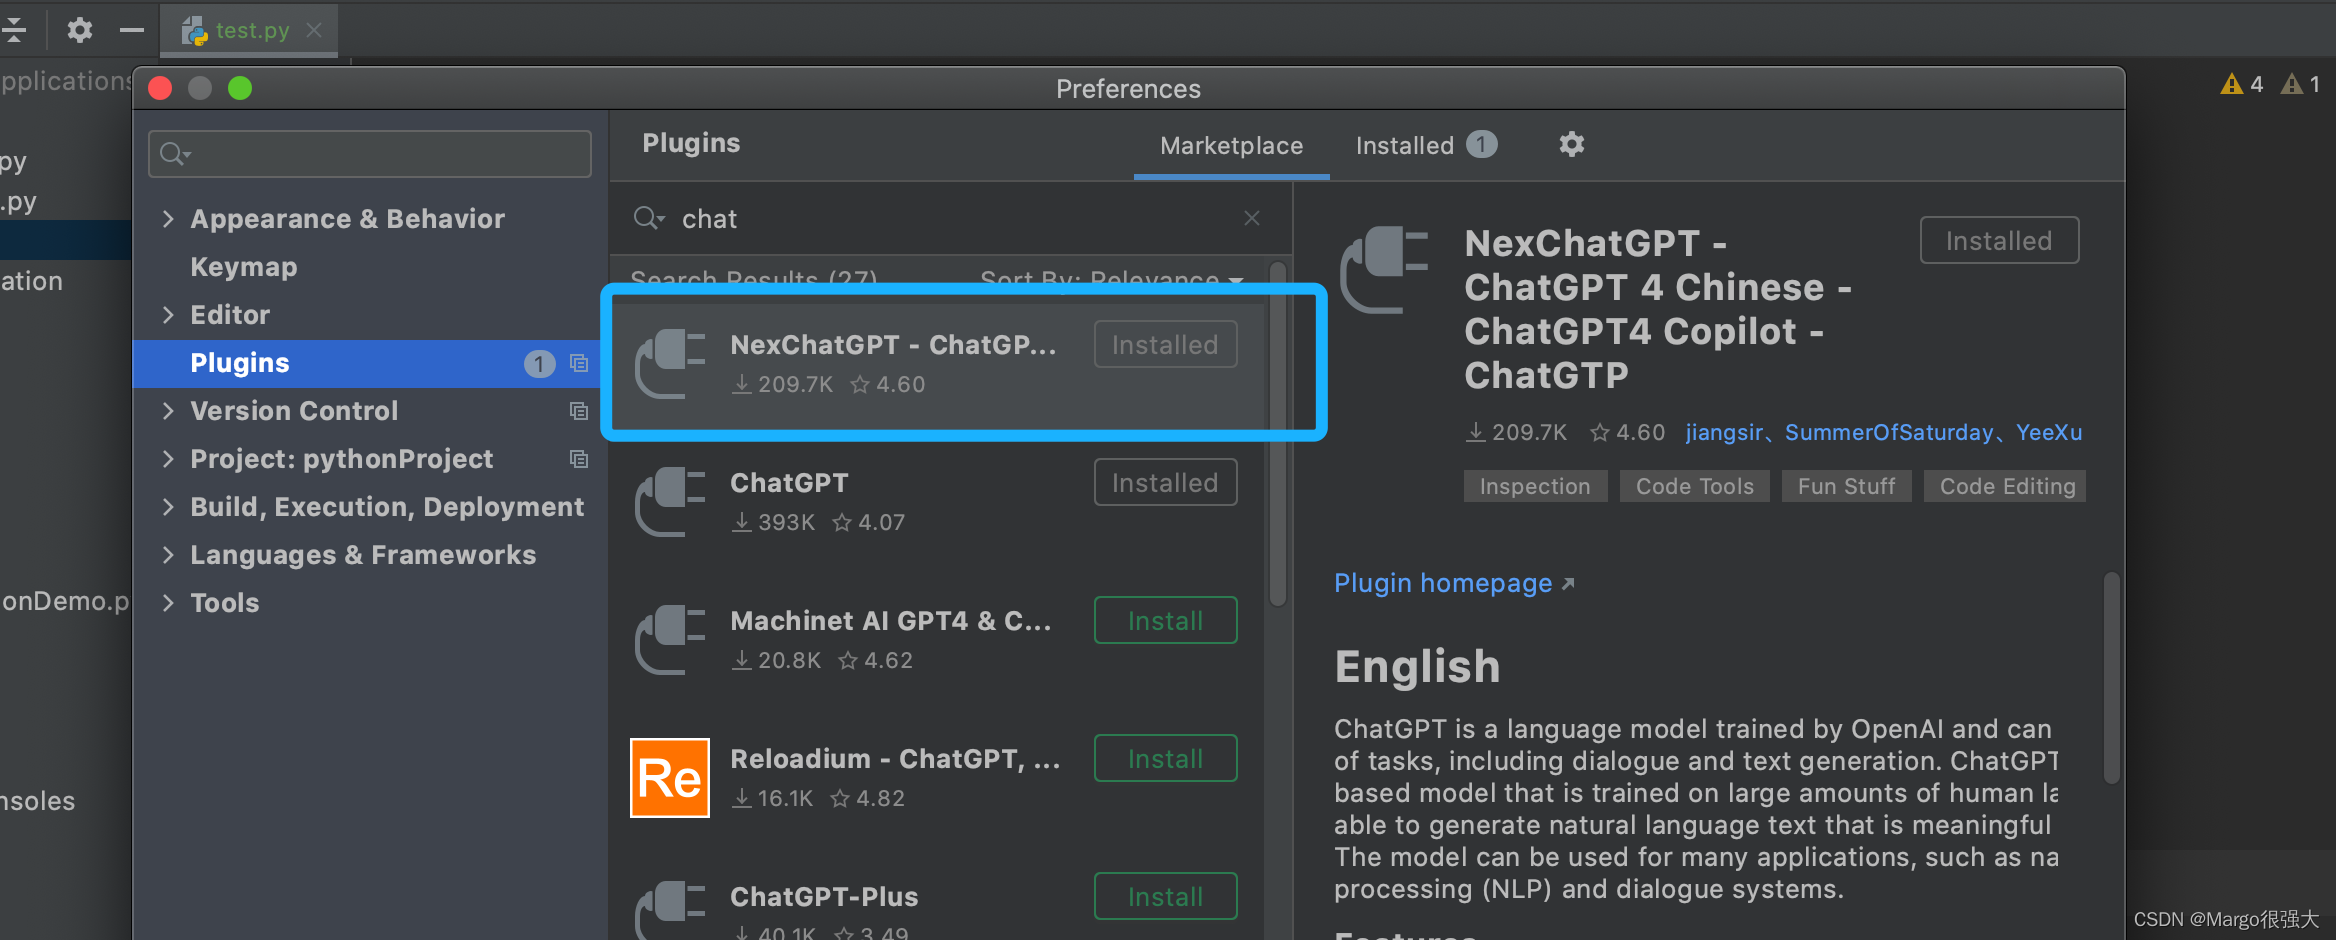
Task: Click the Plugins badge showing 1 in tree
Action: [539, 363]
